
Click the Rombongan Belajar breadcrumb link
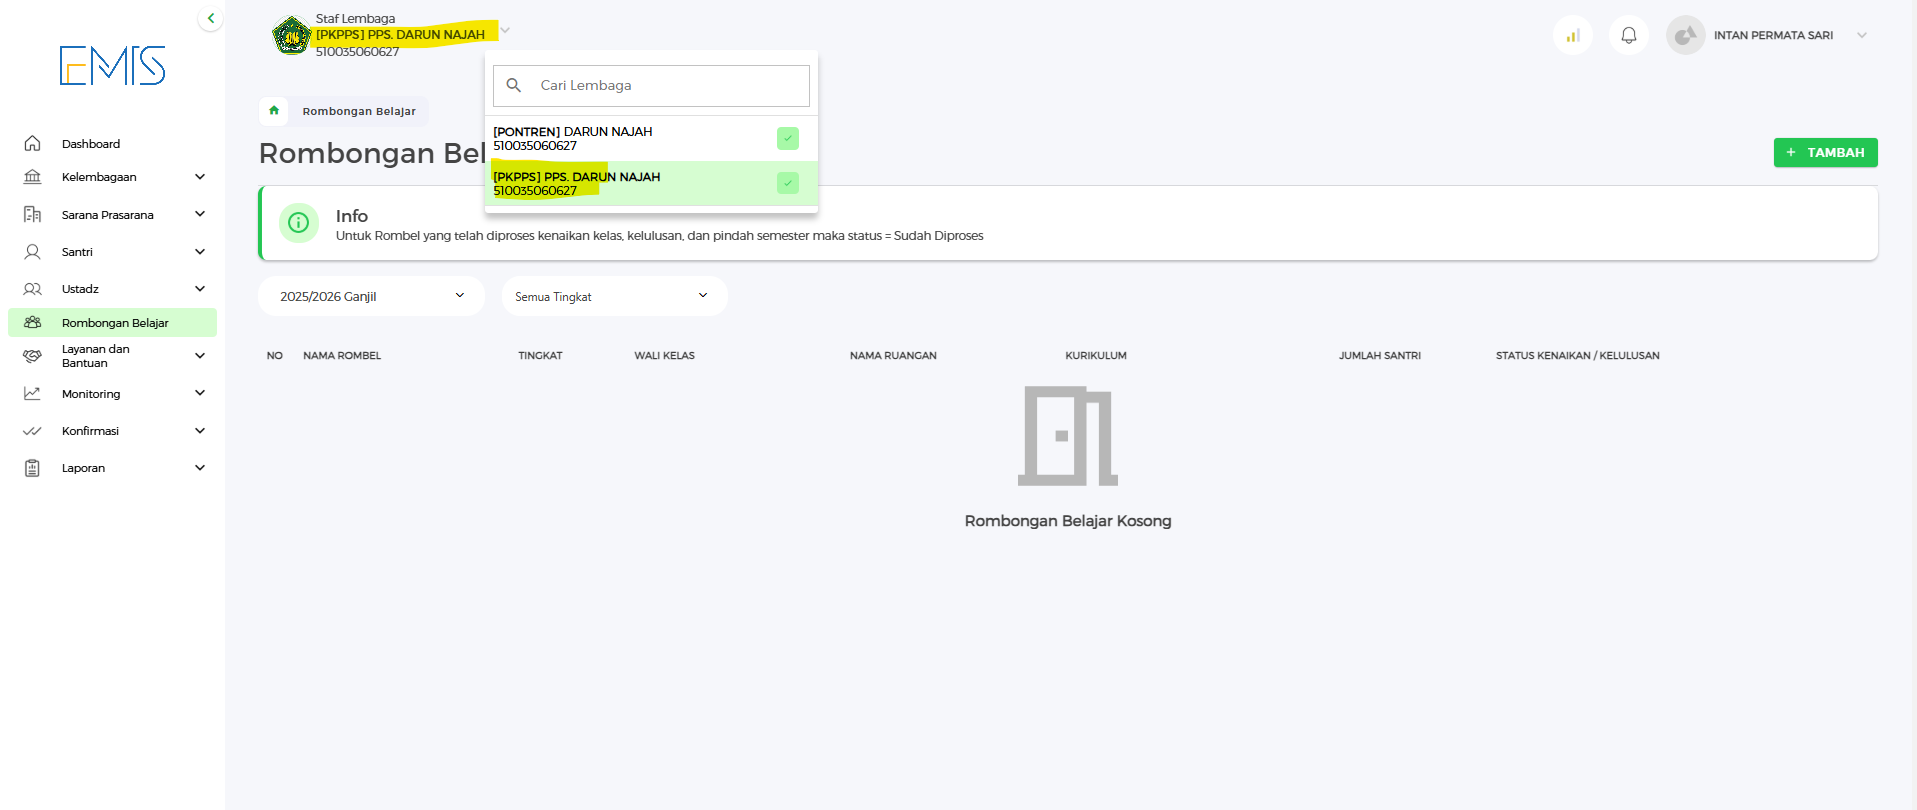[x=359, y=111]
